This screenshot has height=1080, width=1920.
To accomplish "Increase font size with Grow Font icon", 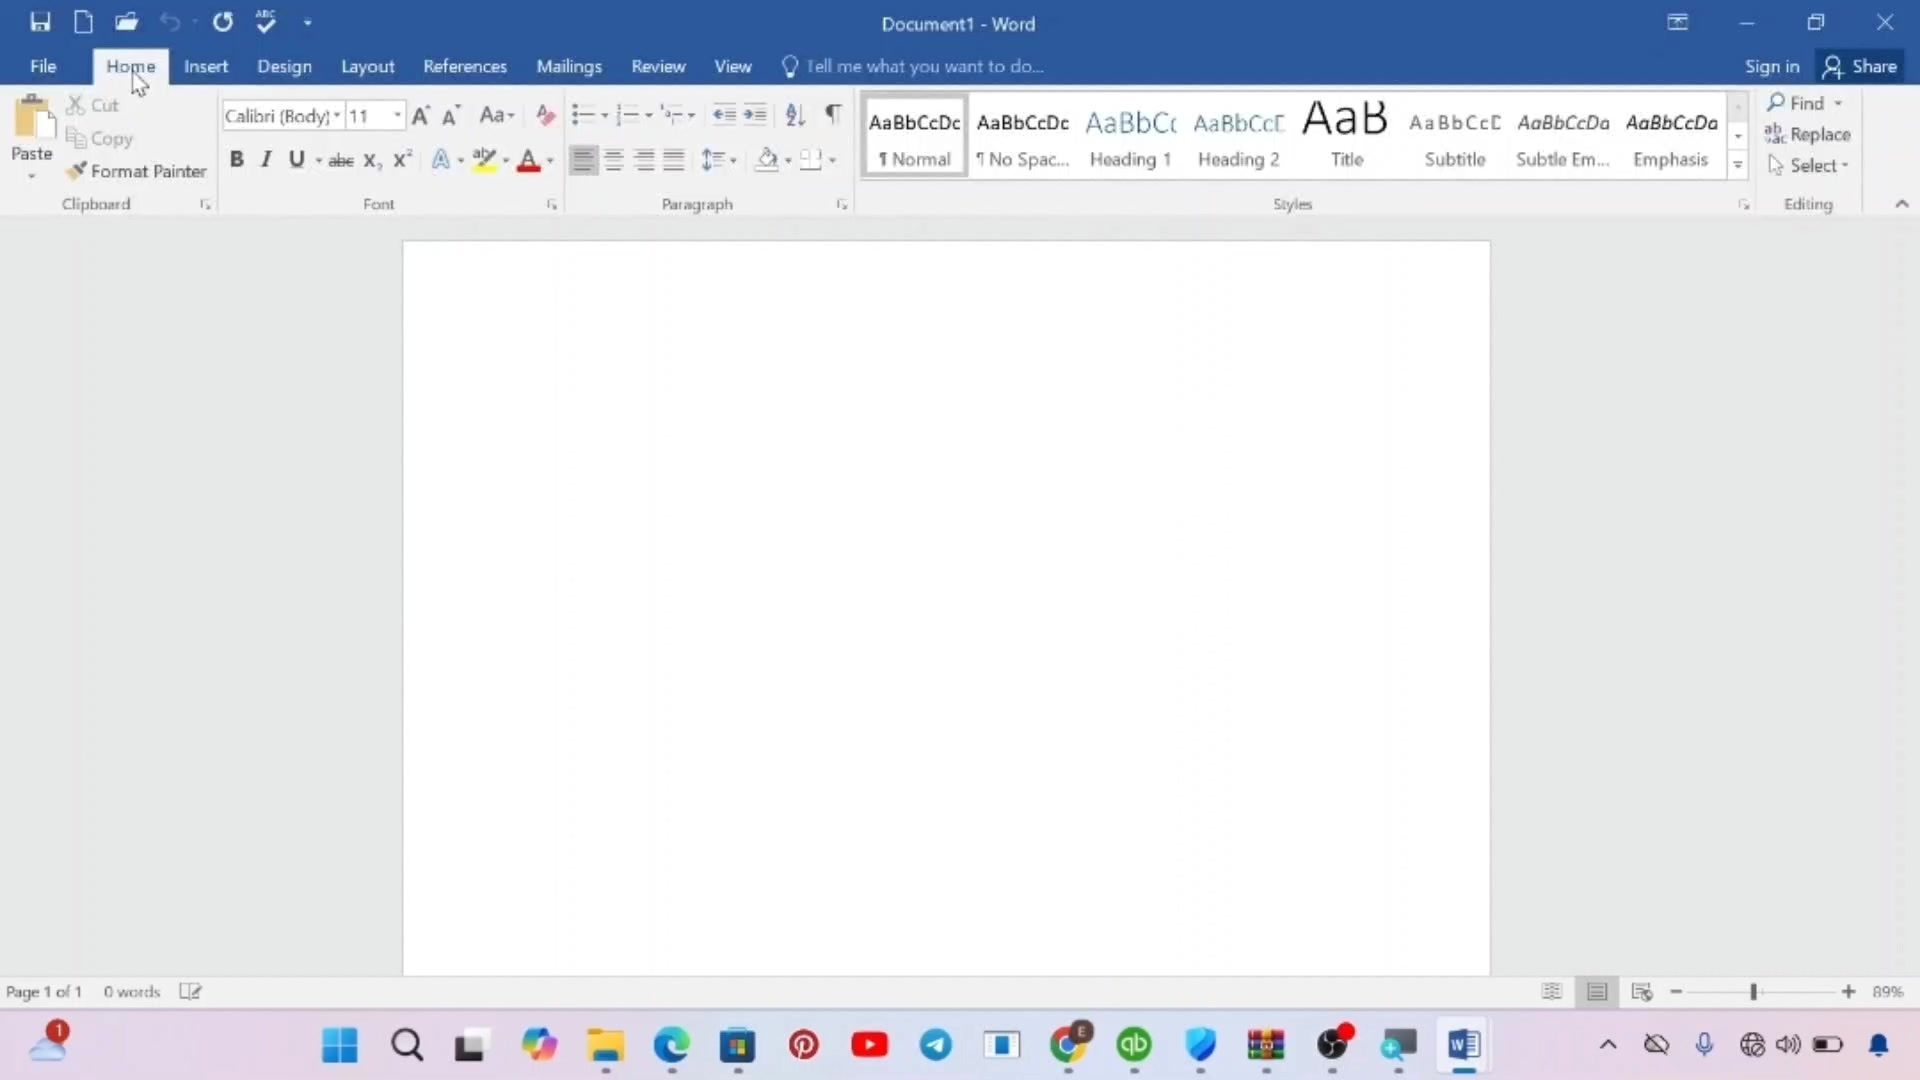I will pyautogui.click(x=421, y=115).
